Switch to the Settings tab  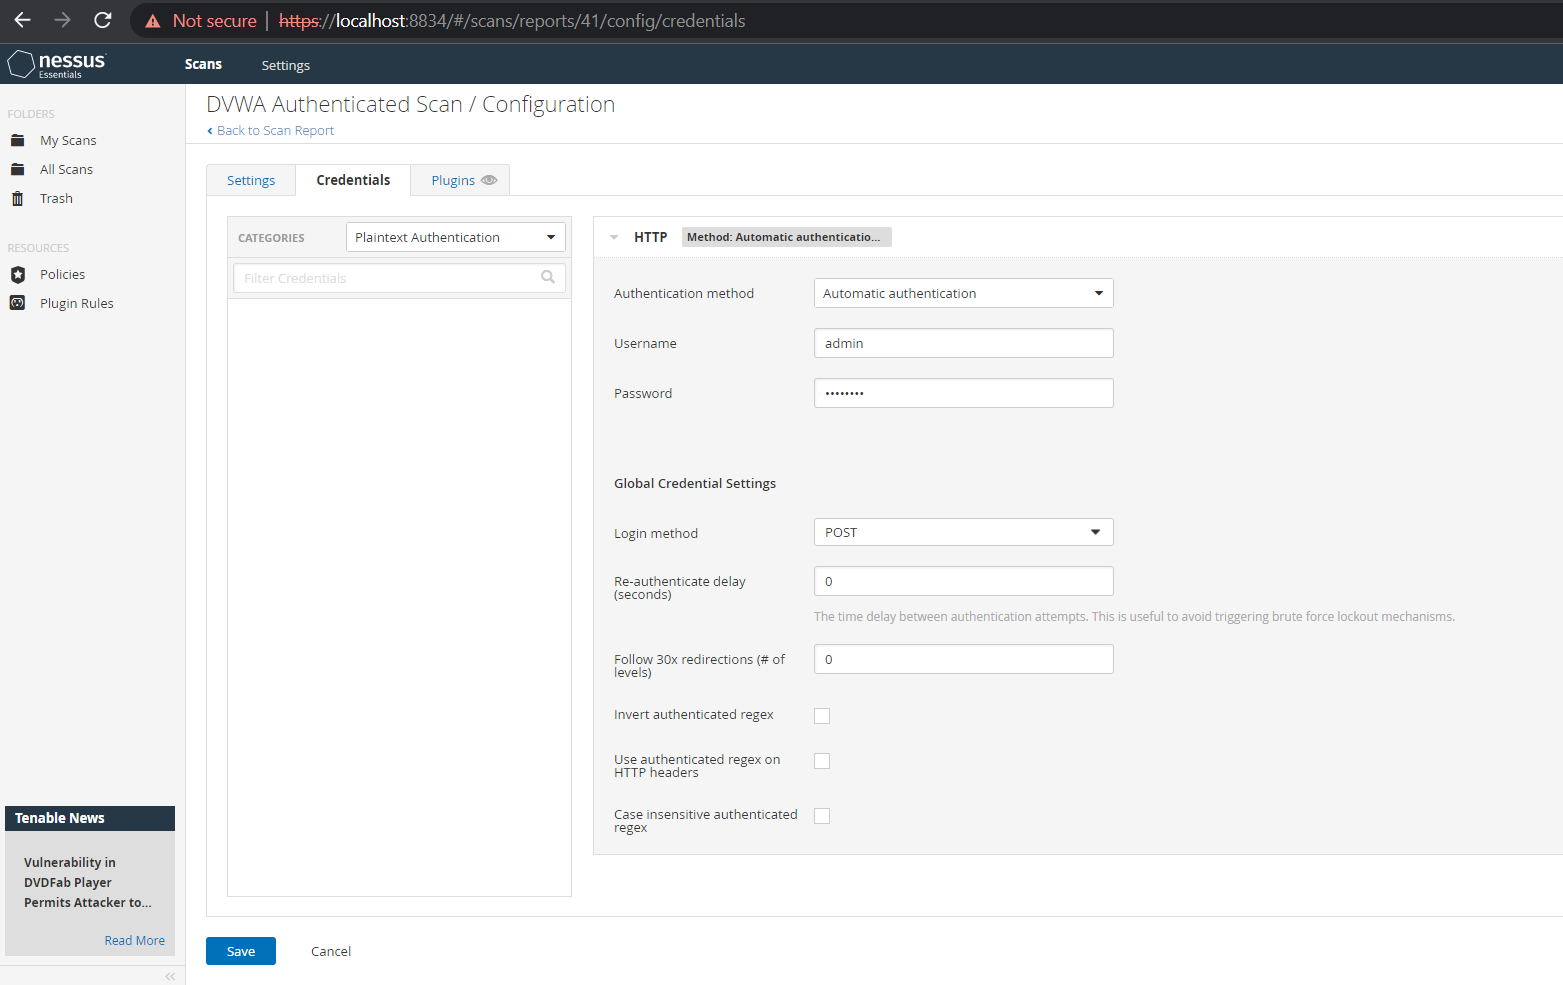point(251,180)
